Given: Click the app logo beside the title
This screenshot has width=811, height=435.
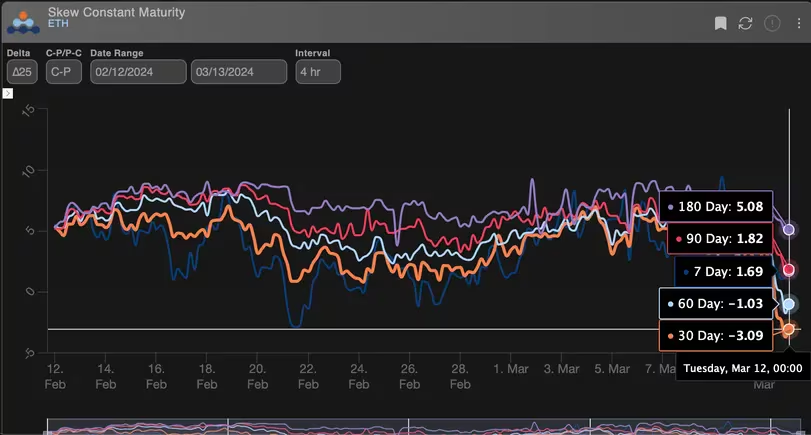Looking at the screenshot, I should 22,20.
